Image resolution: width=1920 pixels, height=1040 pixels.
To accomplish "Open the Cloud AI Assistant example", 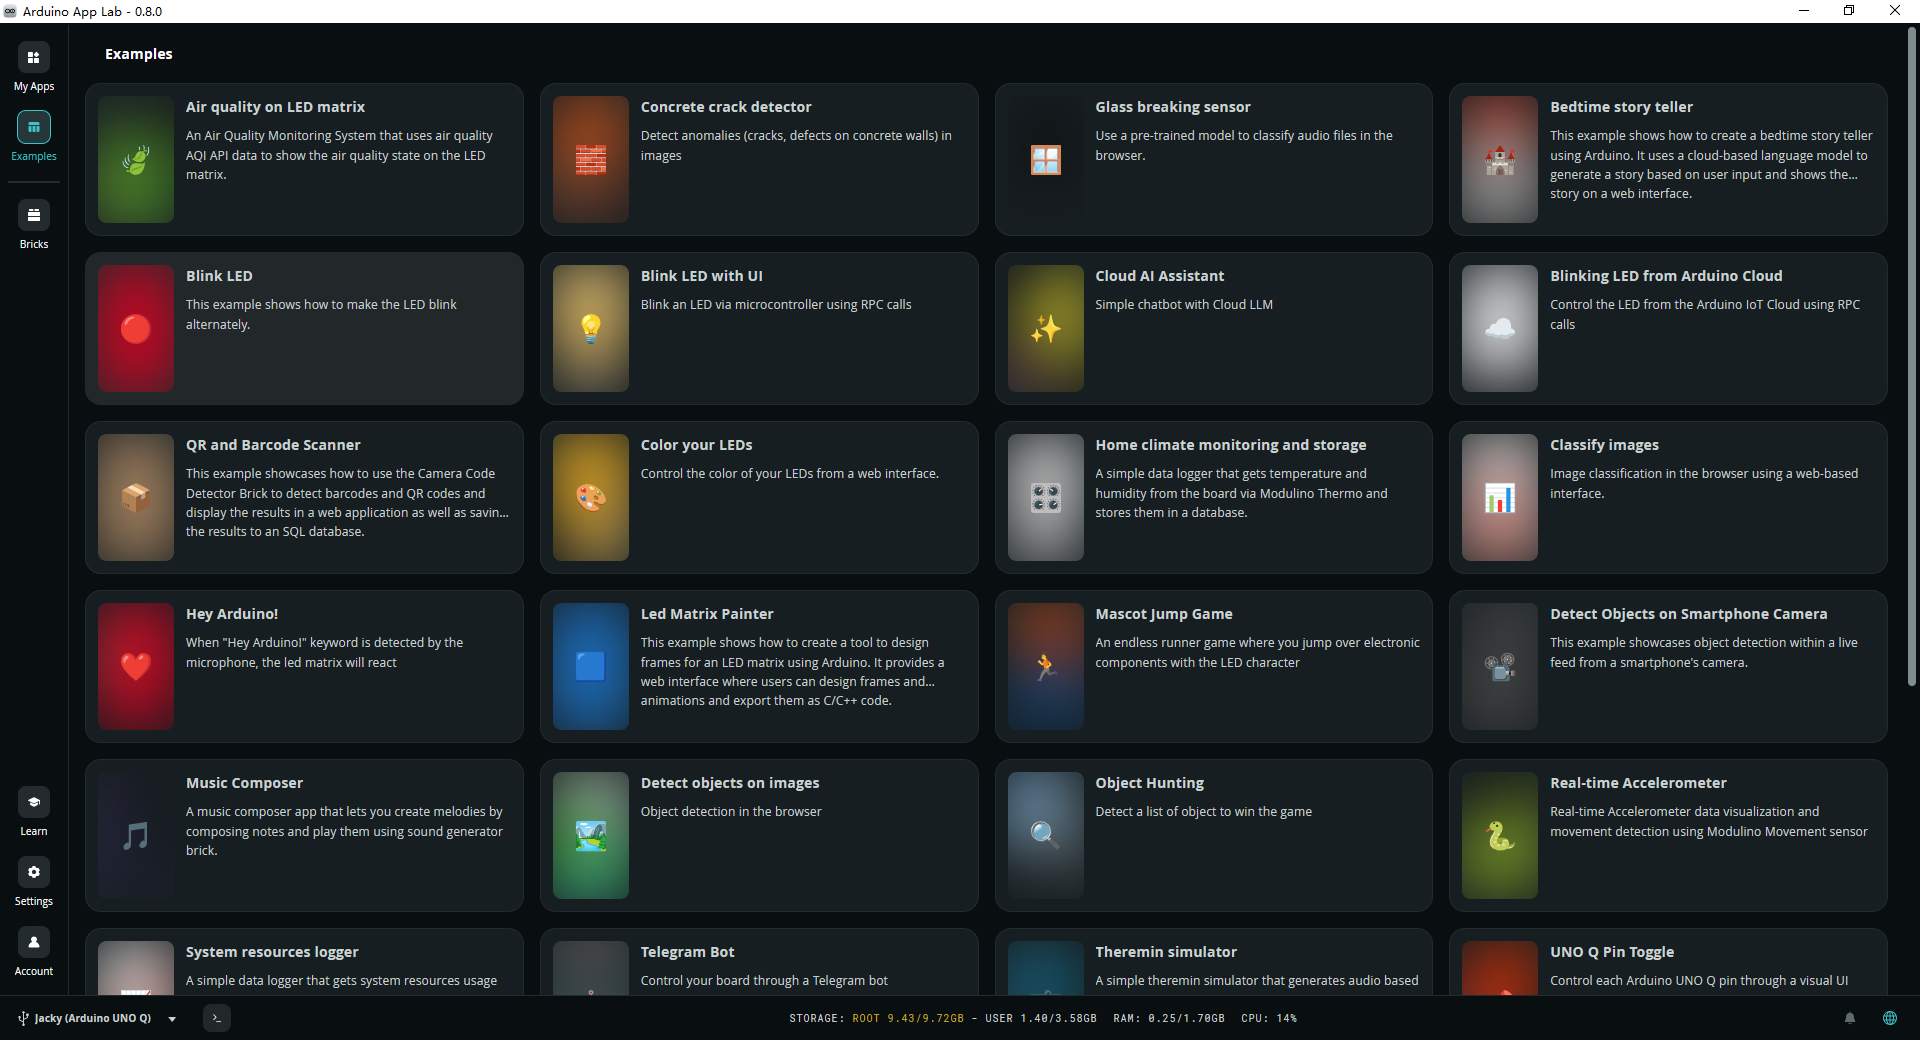I will coord(1213,328).
